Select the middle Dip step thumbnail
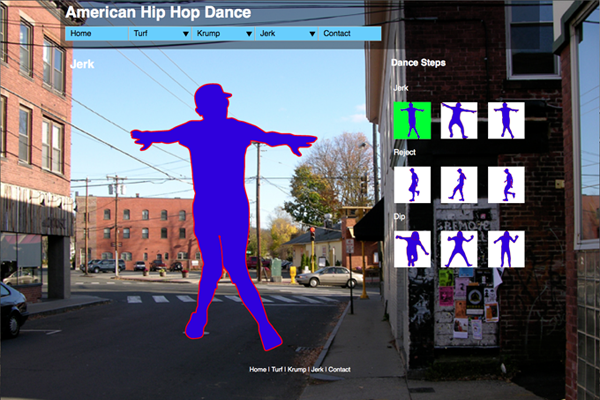This screenshot has height=400, width=600. (x=459, y=248)
